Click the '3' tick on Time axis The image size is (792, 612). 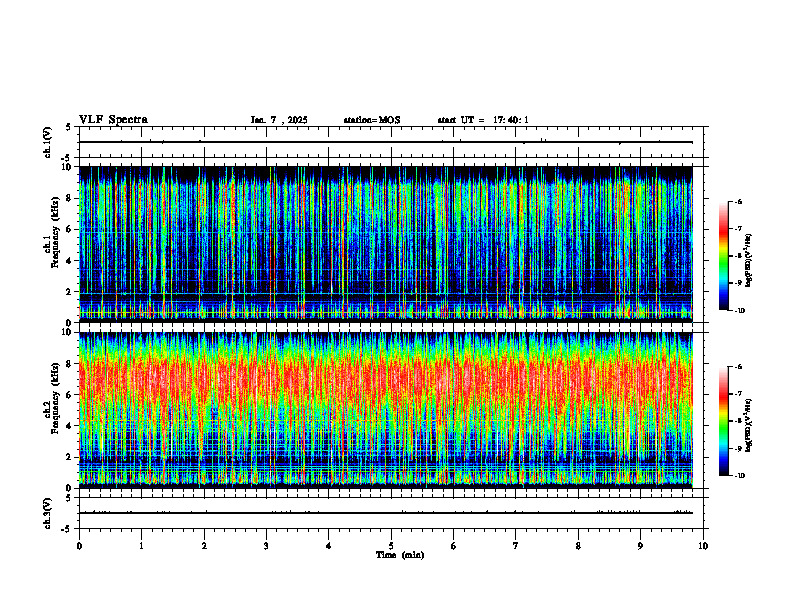click(266, 546)
